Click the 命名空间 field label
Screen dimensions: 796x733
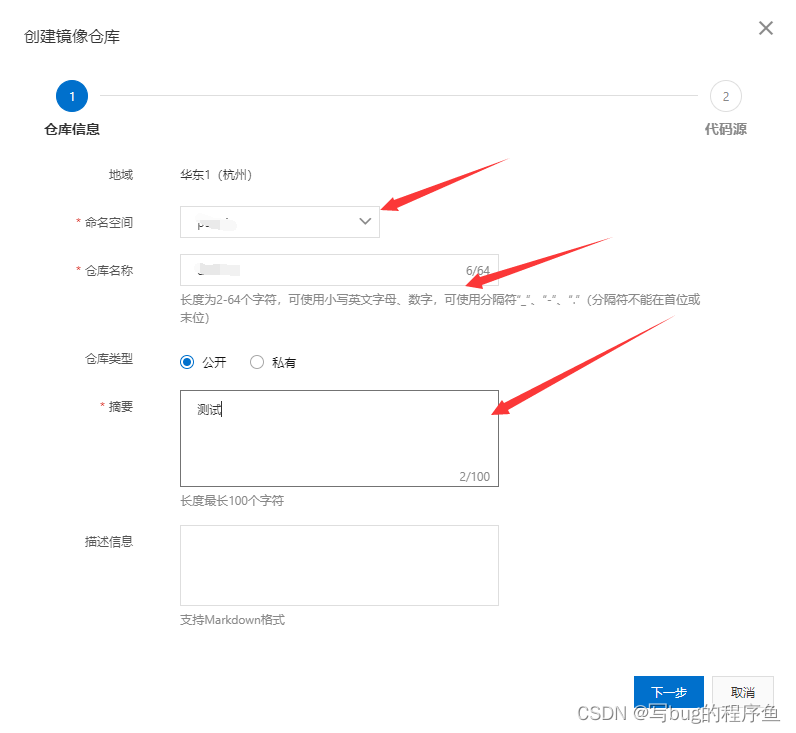point(109,222)
